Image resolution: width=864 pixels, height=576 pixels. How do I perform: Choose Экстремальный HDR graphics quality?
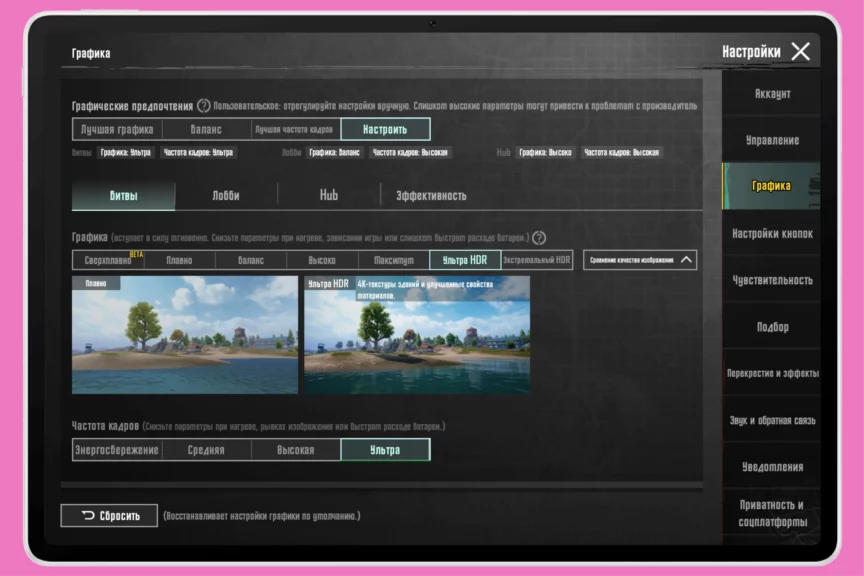click(x=537, y=260)
